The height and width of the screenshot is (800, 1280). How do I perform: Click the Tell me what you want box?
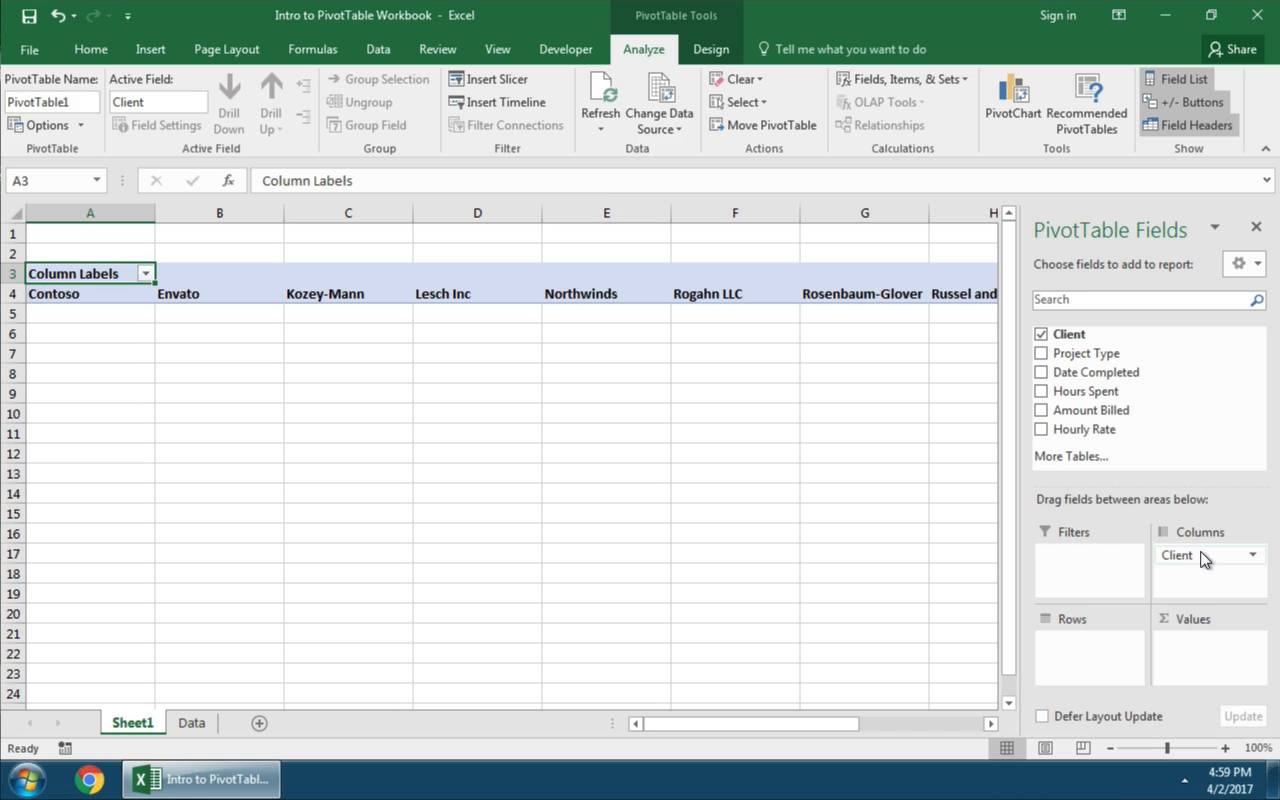[x=841, y=49]
